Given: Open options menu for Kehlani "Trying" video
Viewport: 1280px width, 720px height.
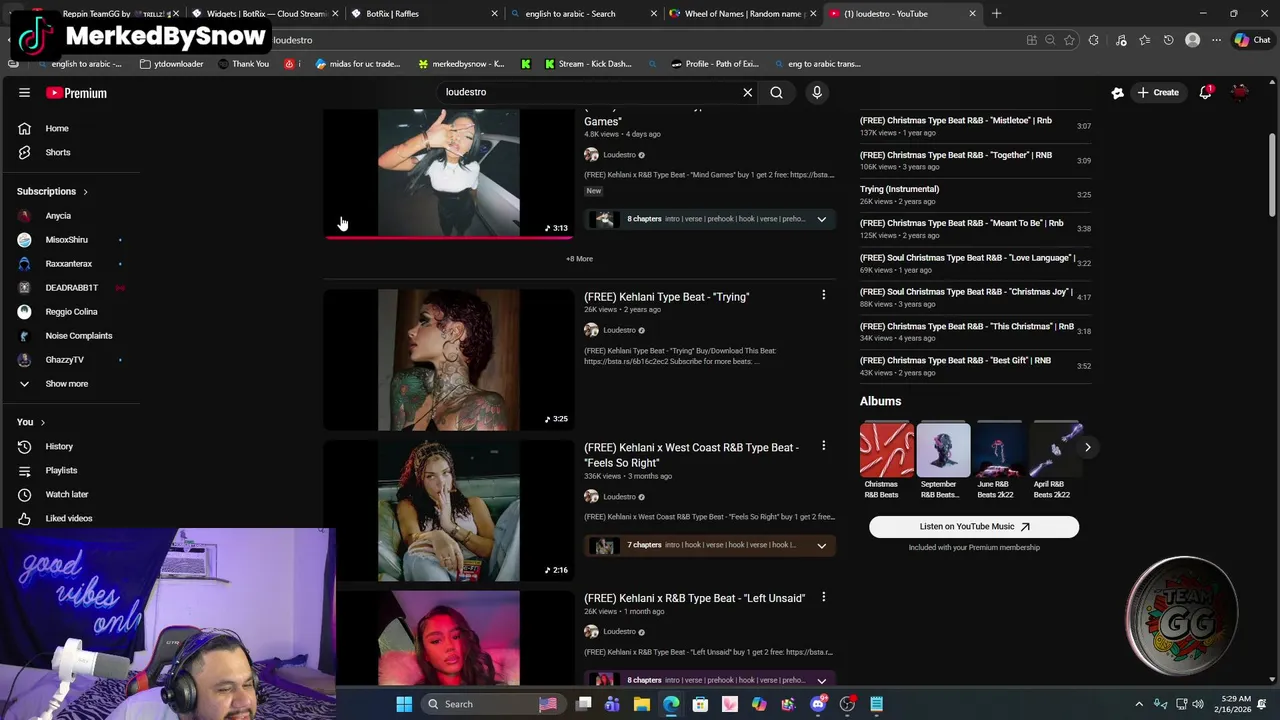Looking at the screenshot, I should [x=823, y=295].
